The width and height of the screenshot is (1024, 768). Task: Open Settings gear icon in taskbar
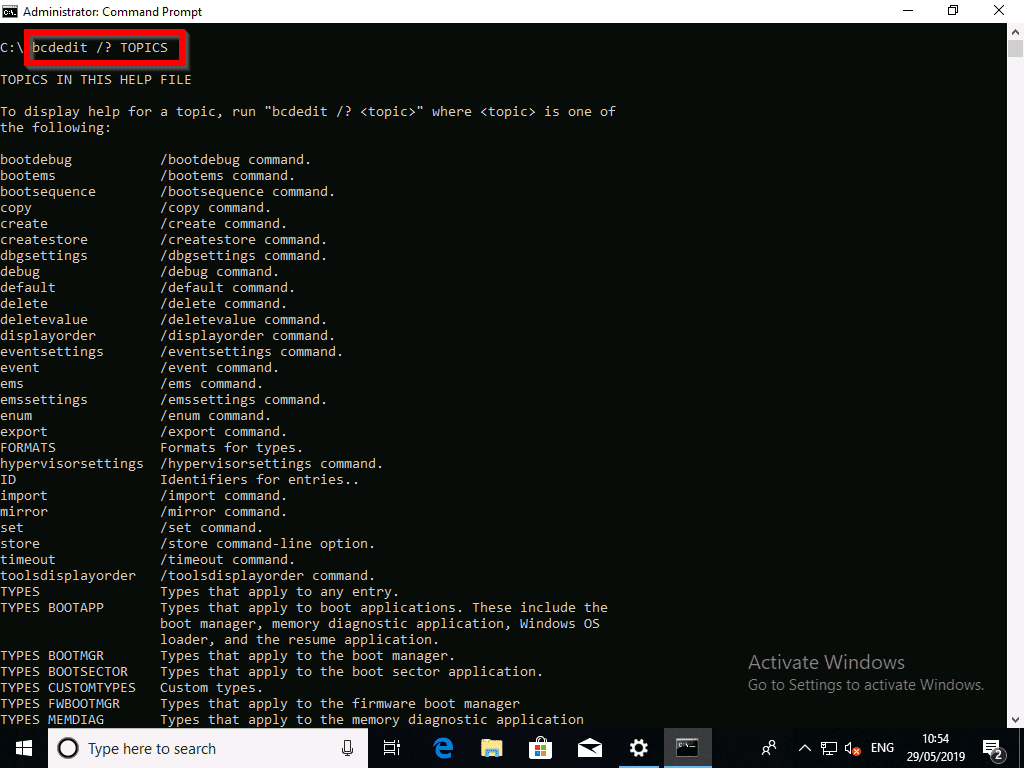coord(638,747)
